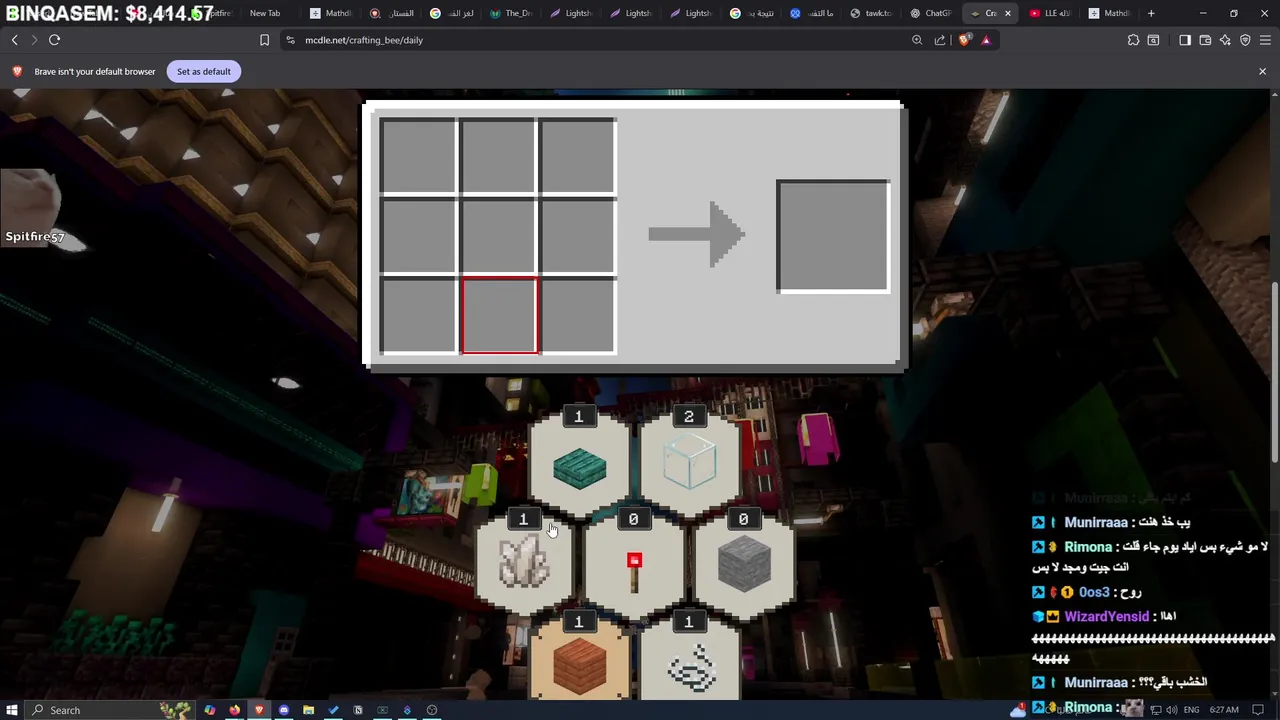Image resolution: width=1280 pixels, height=720 pixels.
Task: Click the Oos3 chat username
Action: point(1093,592)
